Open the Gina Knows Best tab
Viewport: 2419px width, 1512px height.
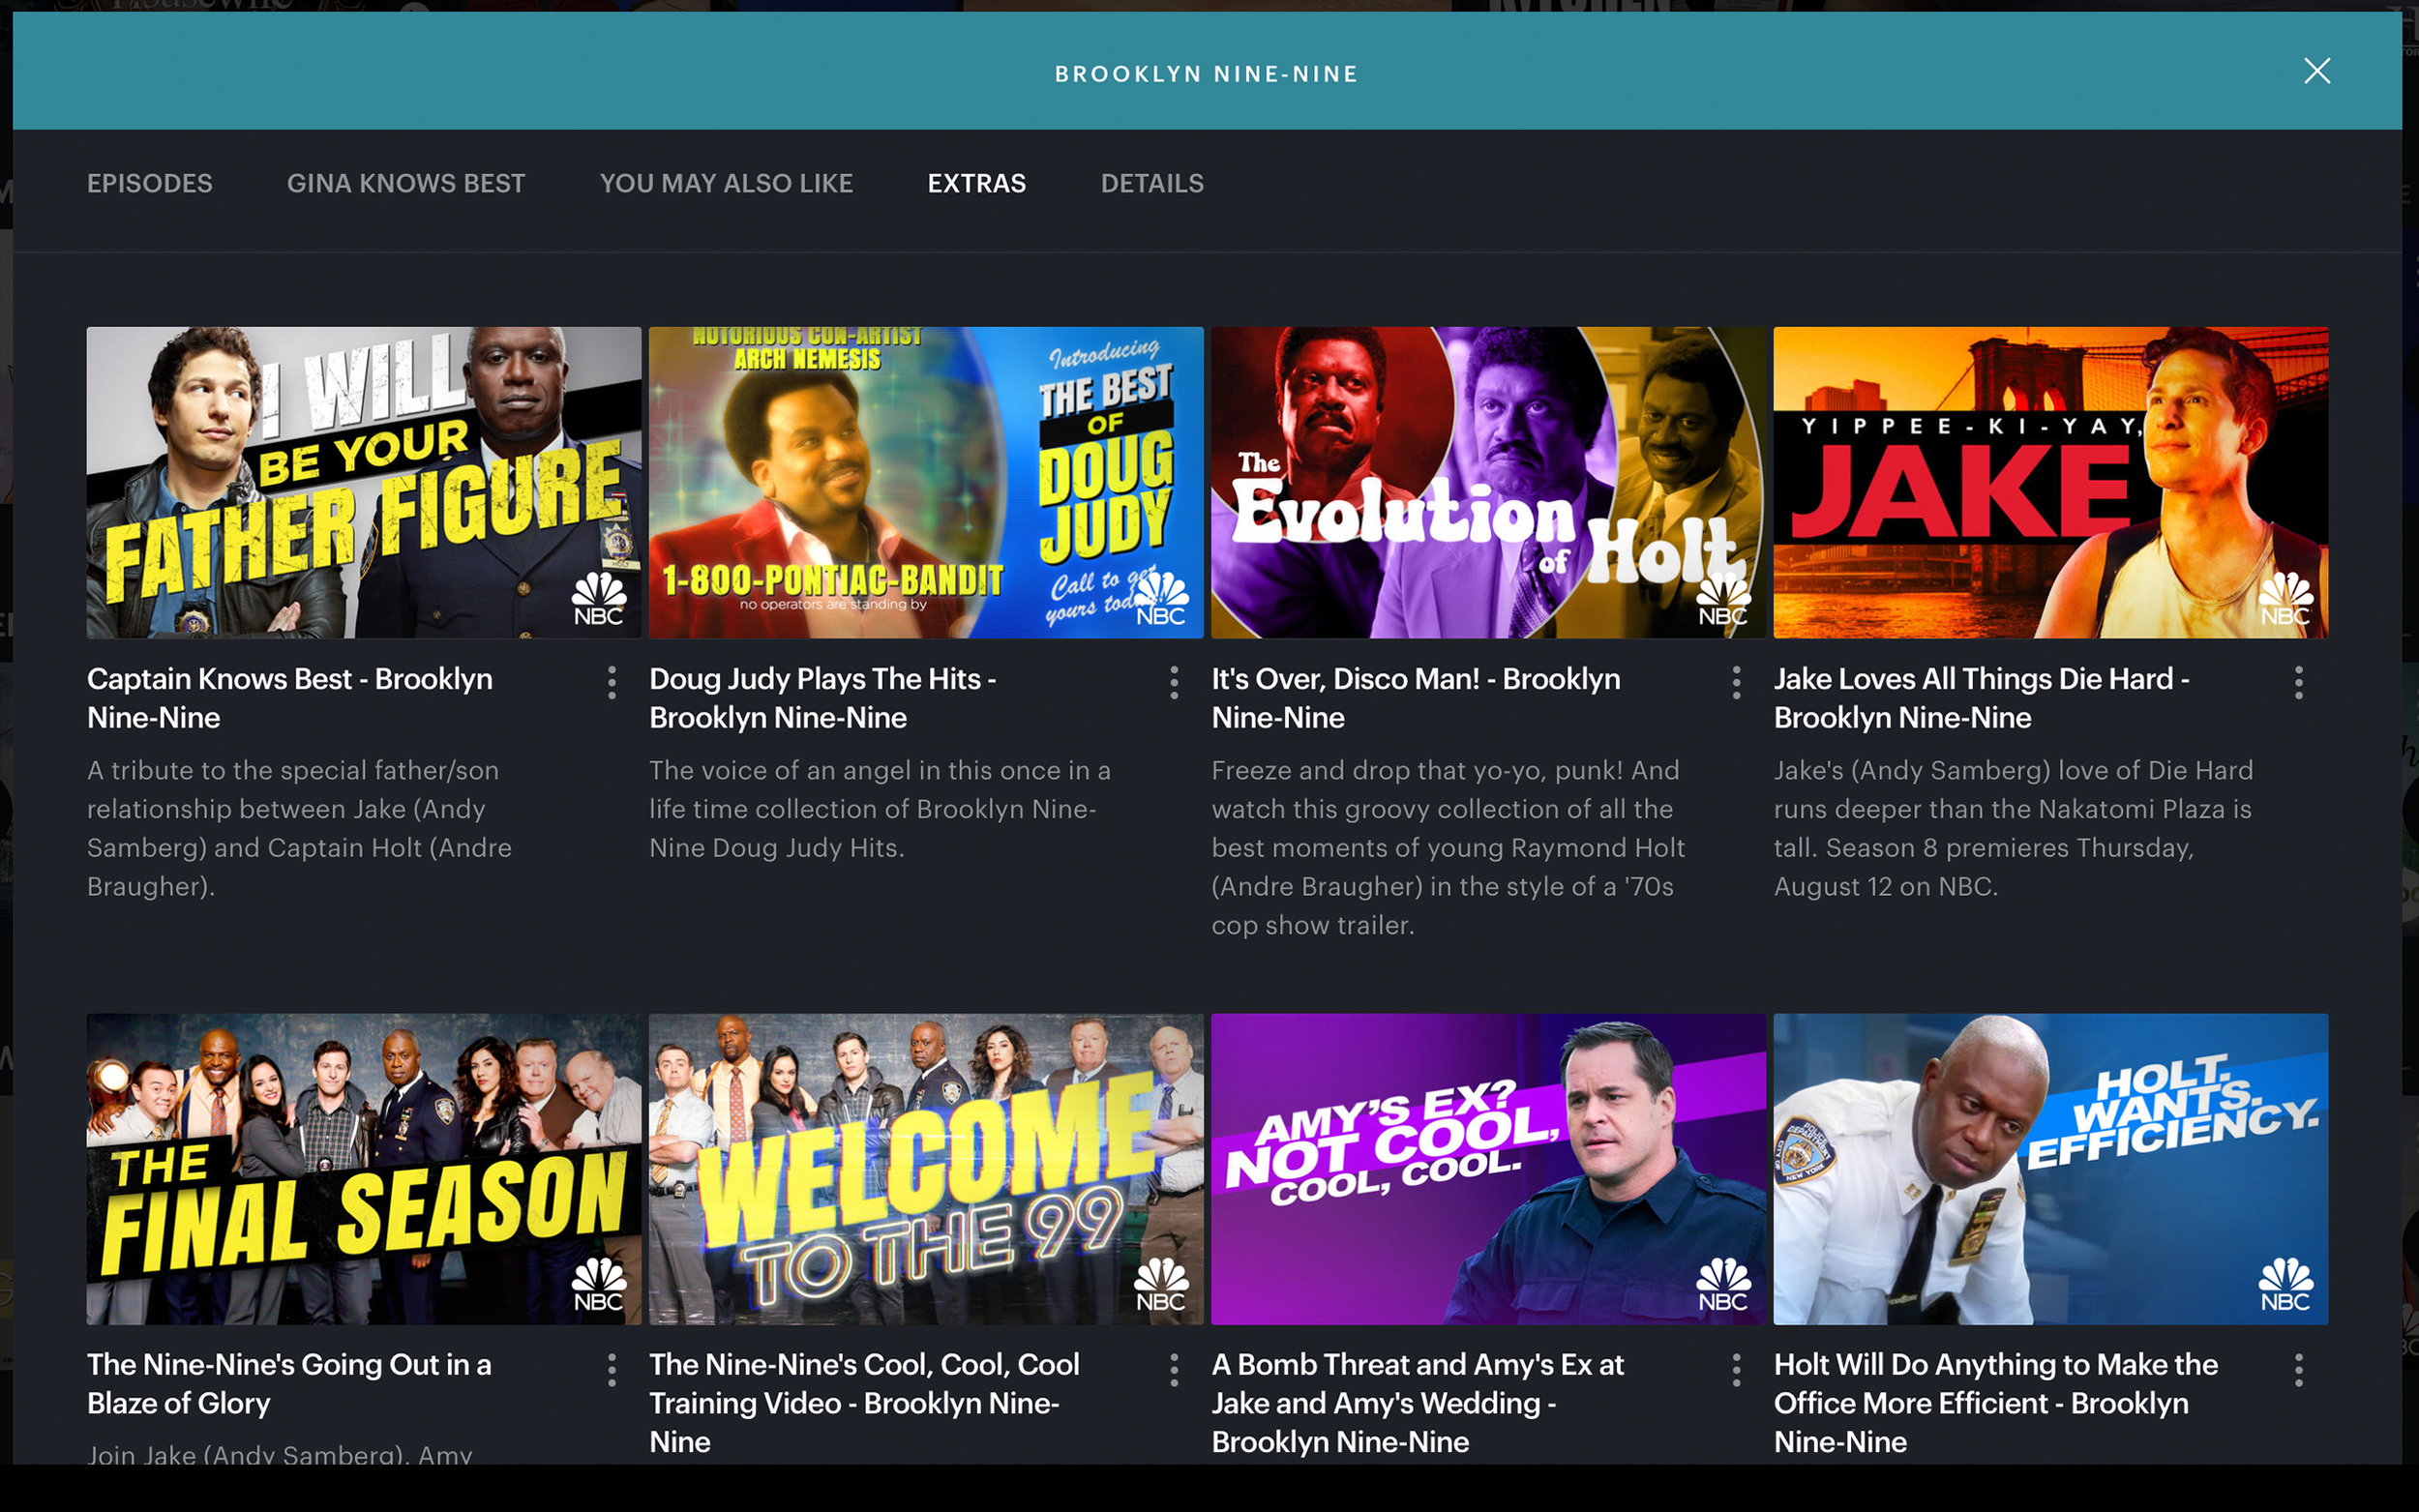(406, 183)
